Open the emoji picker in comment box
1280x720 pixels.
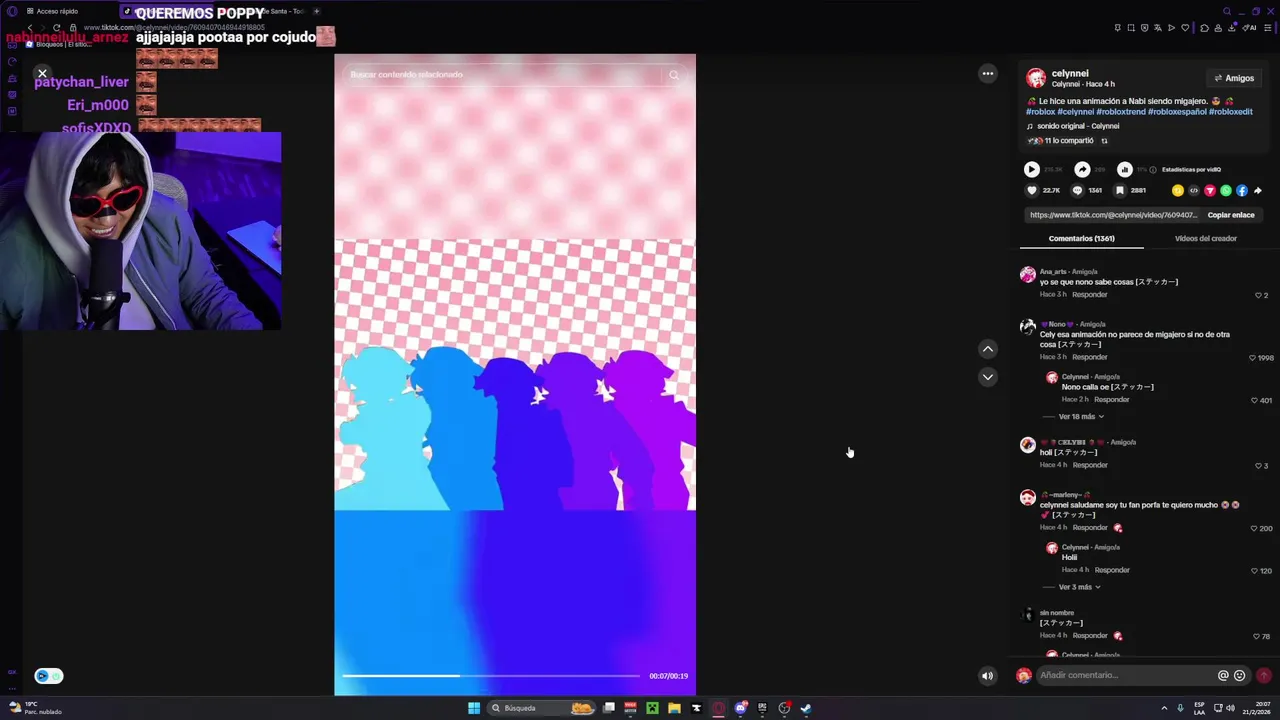[x=1240, y=675]
